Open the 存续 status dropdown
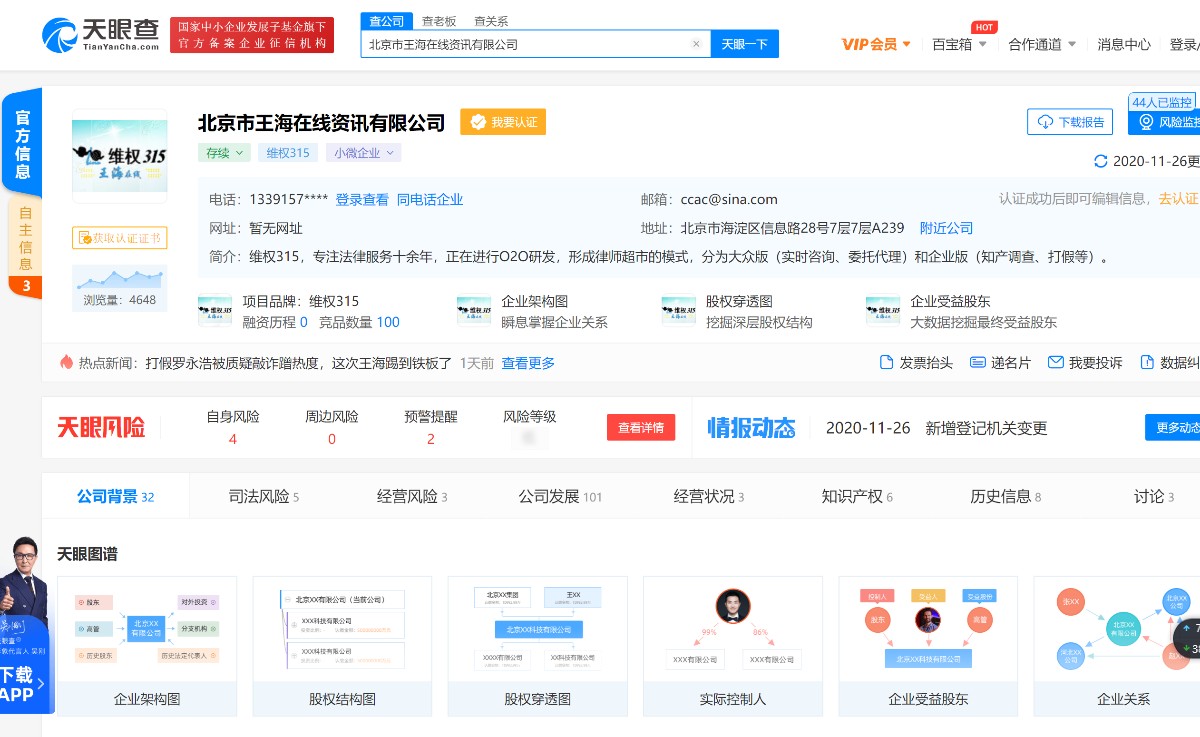The width and height of the screenshot is (1200, 737). click(x=225, y=153)
